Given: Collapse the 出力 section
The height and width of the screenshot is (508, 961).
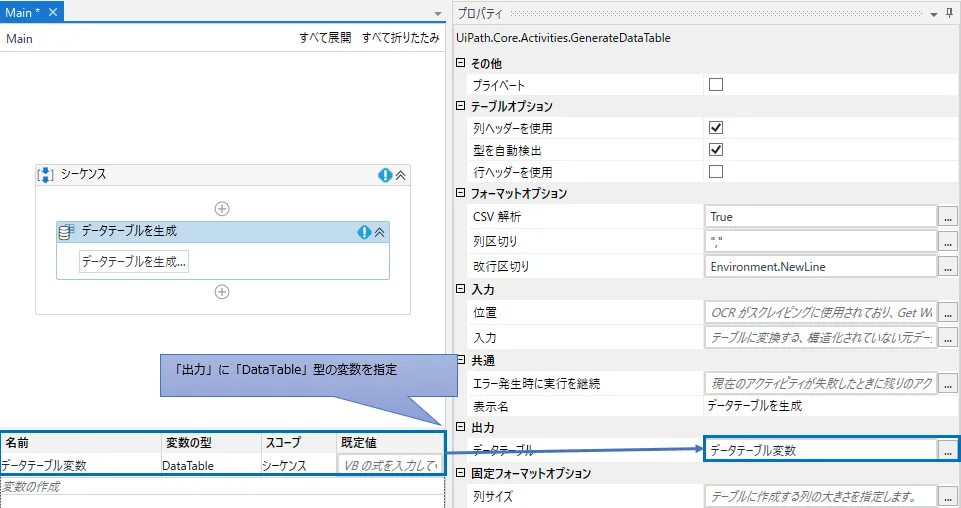Looking at the screenshot, I should point(461,426).
